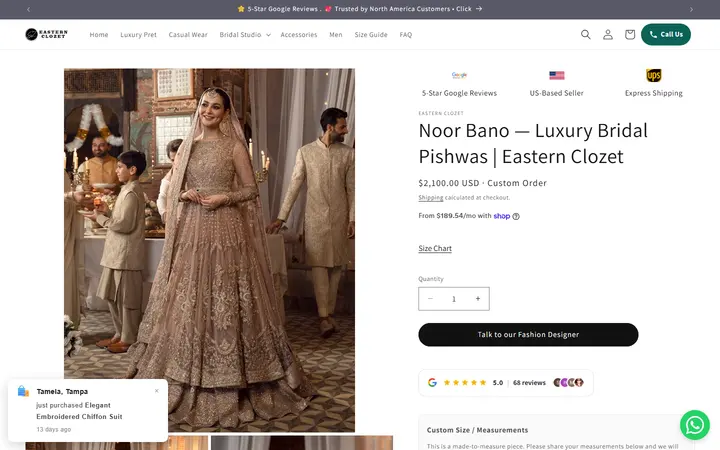The image size is (720, 450).
Task: Expand the Bridal Studio dropdown
Action: (x=245, y=34)
